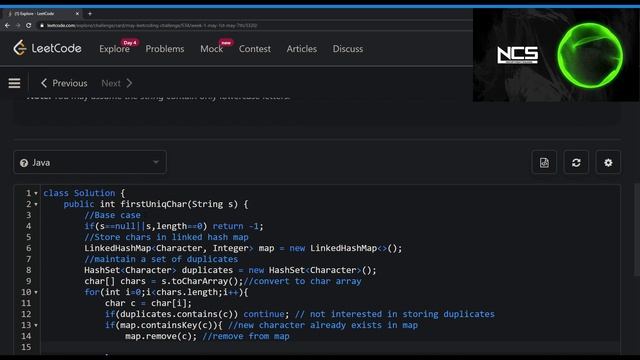Viewport: 640px width, 360px height.
Task: Open editor settings gear
Action: point(608,162)
